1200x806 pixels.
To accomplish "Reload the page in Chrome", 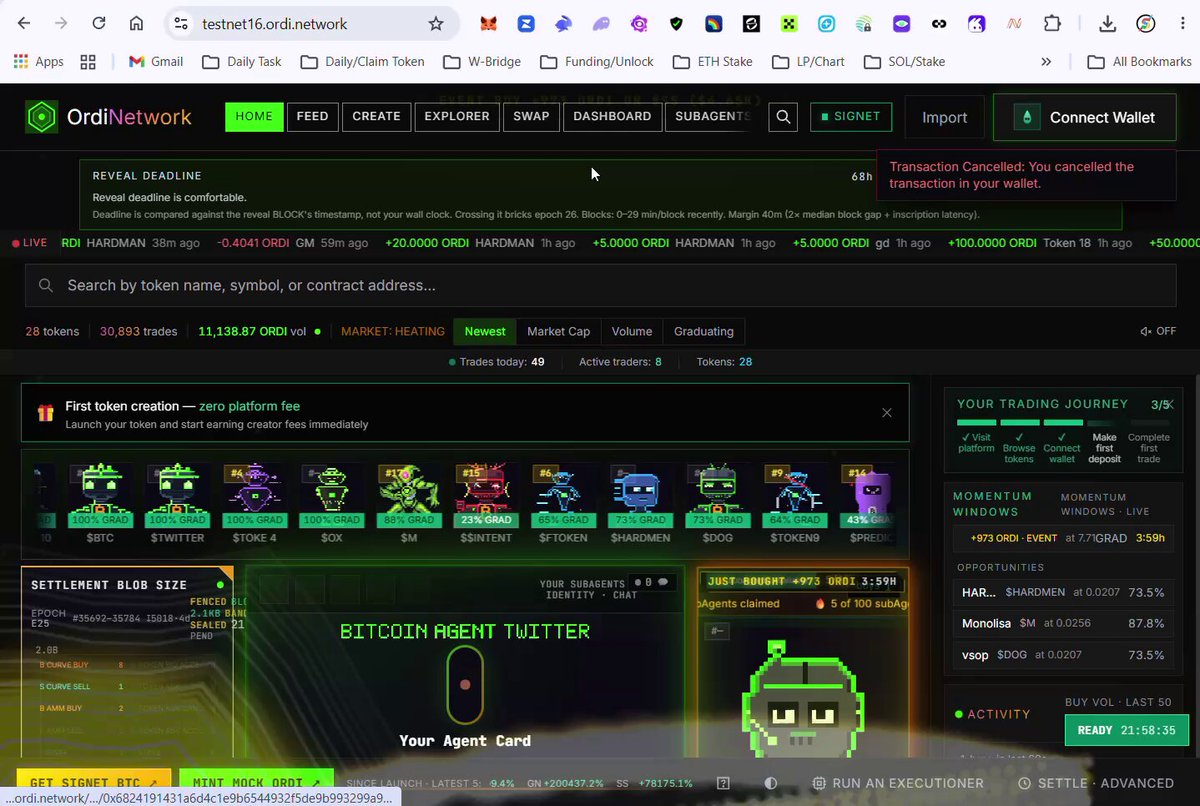I will coord(98,23).
